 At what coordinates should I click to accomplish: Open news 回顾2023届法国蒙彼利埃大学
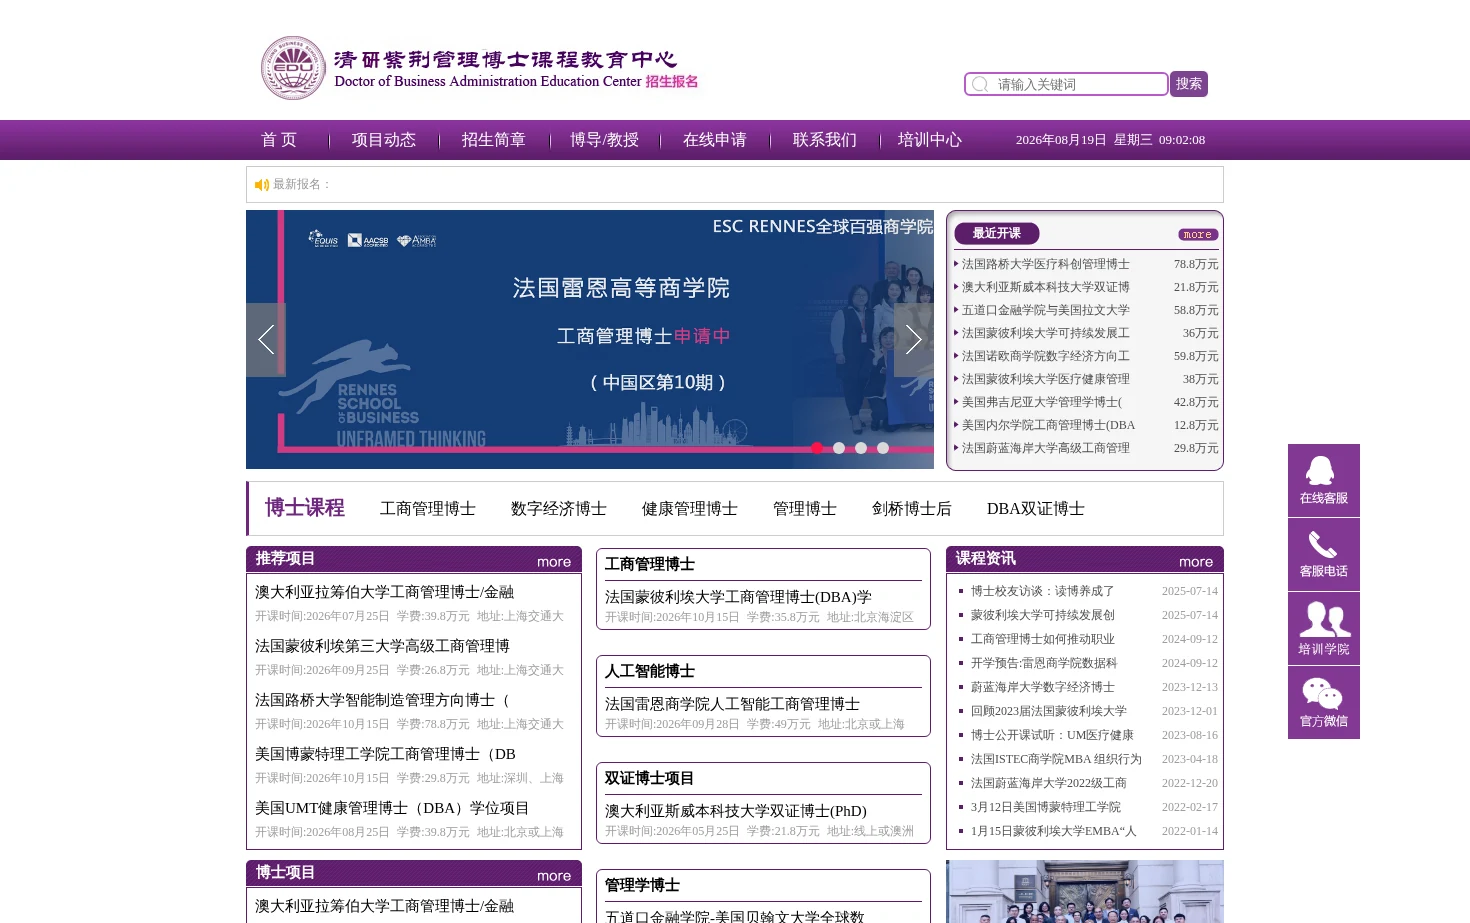[x=1048, y=711]
